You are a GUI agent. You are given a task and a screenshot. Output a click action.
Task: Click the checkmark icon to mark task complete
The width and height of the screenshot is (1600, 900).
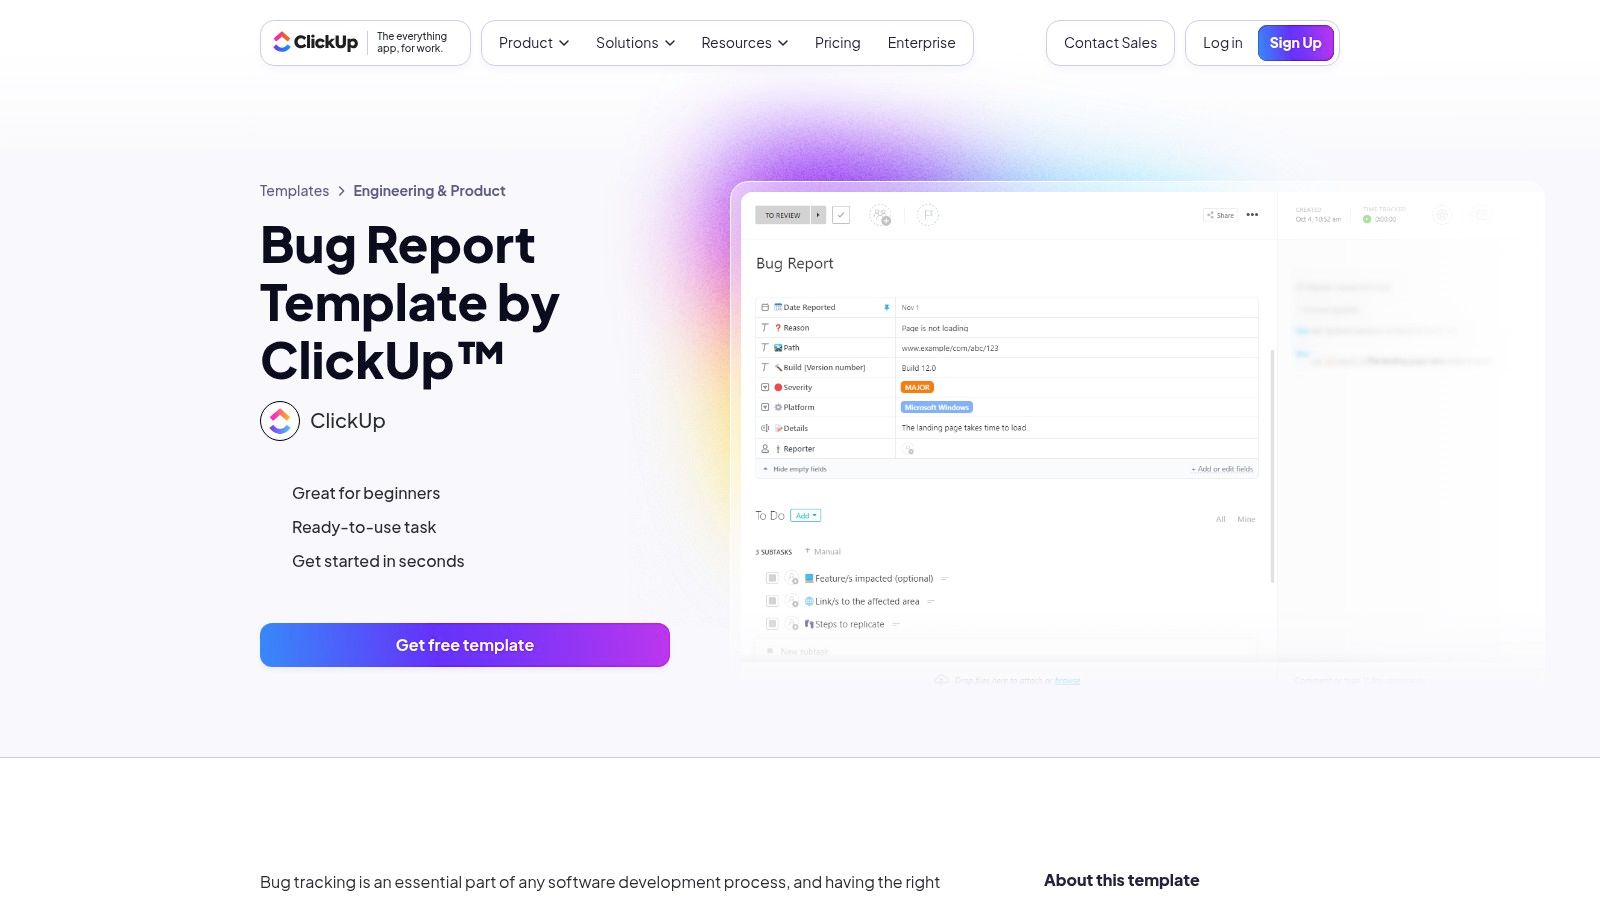[x=841, y=214]
